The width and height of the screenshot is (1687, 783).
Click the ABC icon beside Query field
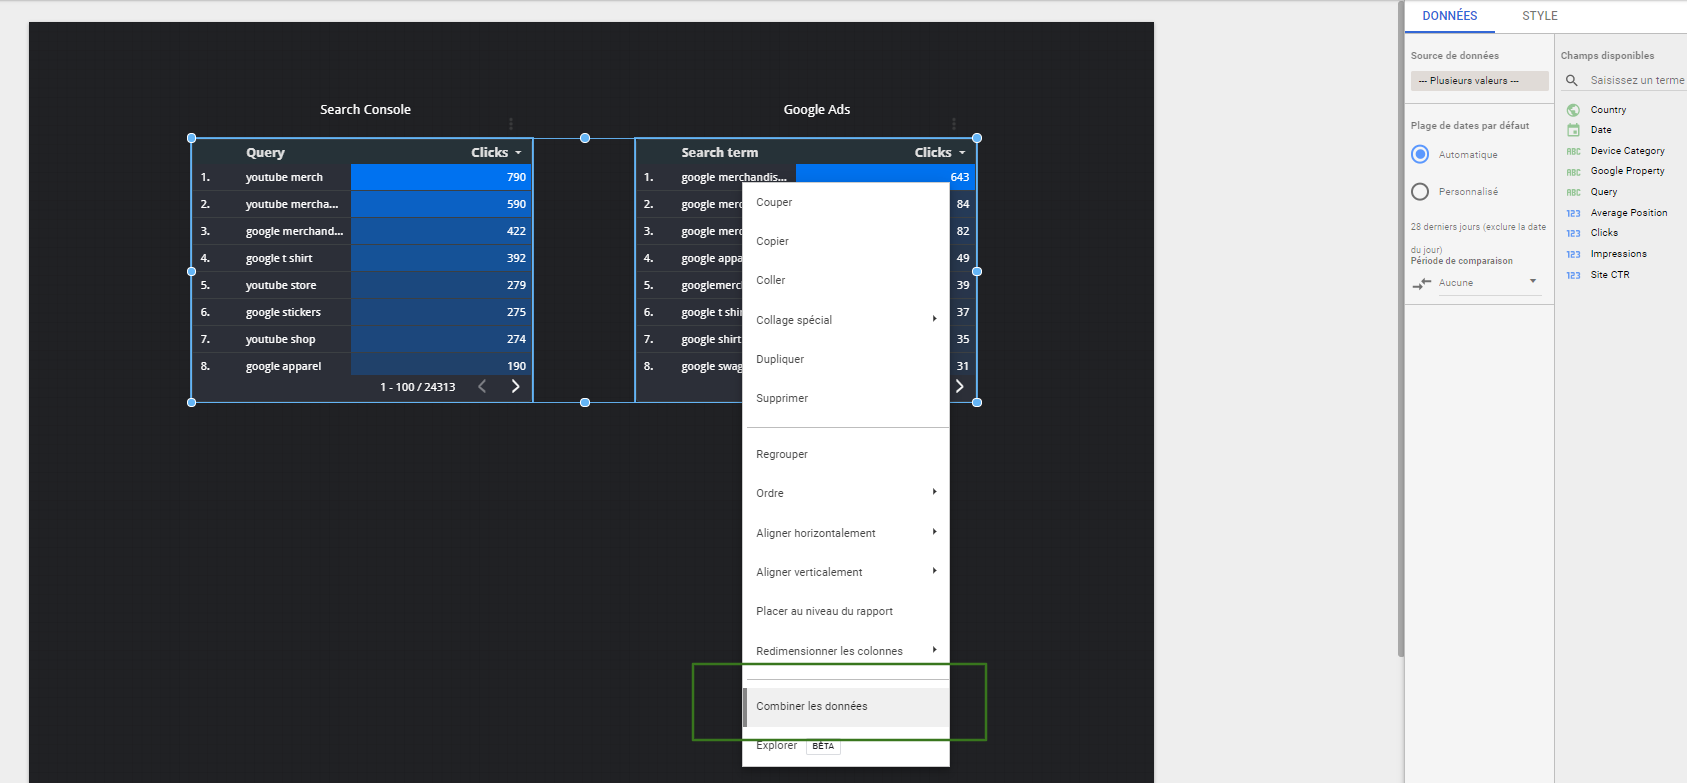point(1573,192)
